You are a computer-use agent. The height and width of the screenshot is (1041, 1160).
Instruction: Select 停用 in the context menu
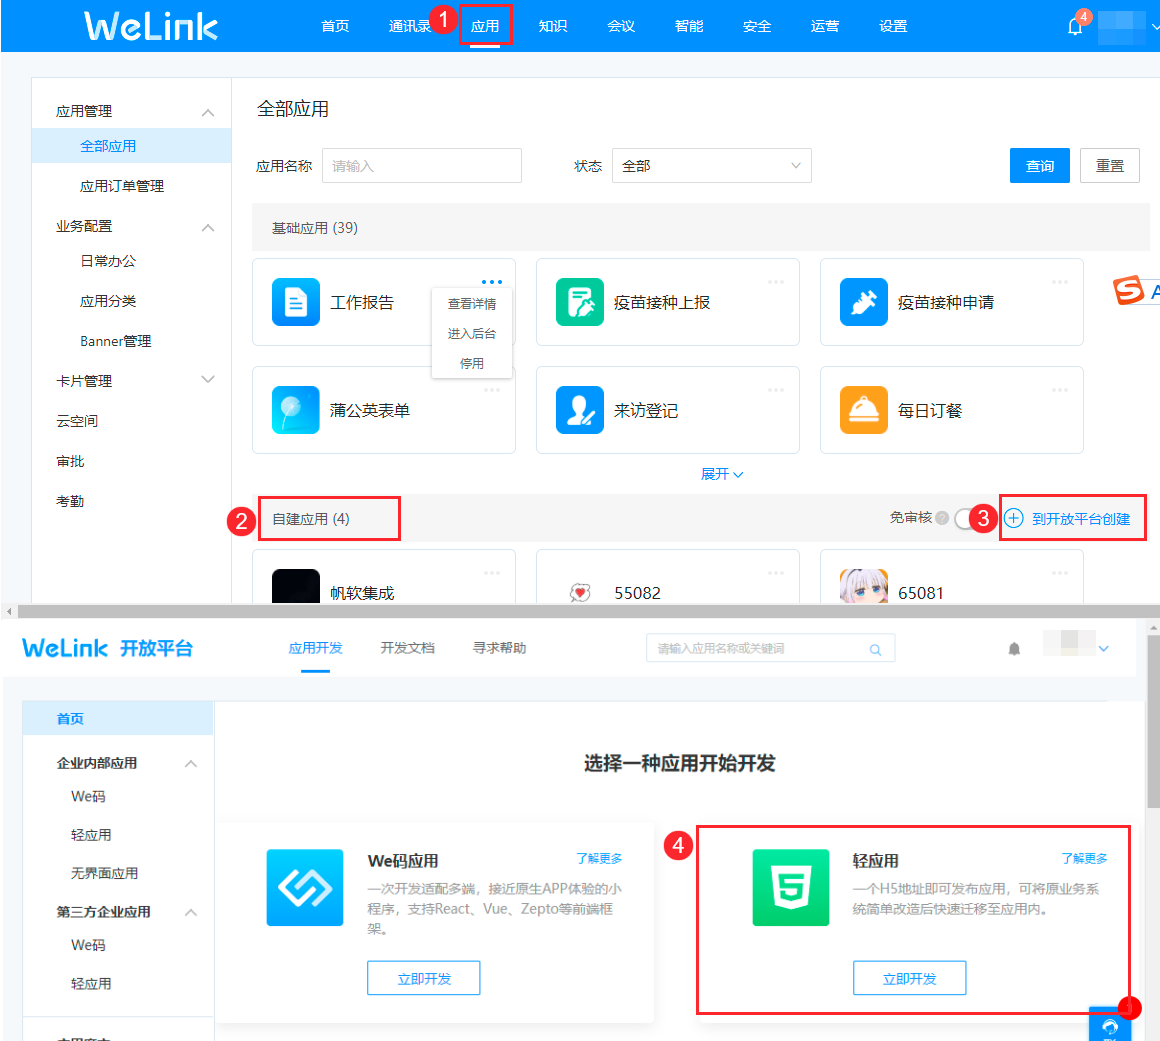(x=472, y=363)
